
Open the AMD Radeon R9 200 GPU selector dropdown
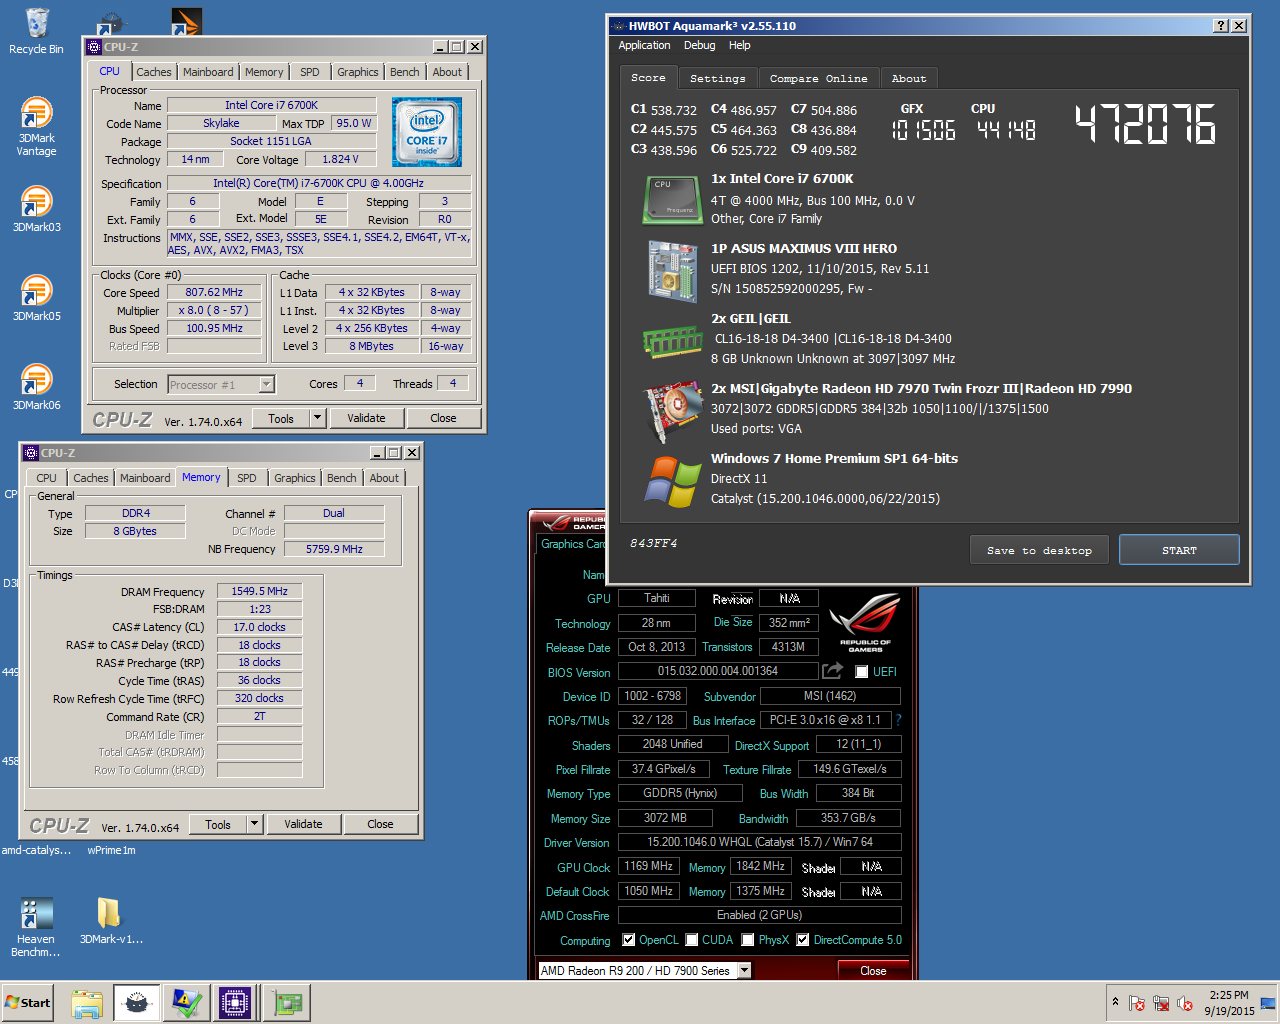(744, 970)
